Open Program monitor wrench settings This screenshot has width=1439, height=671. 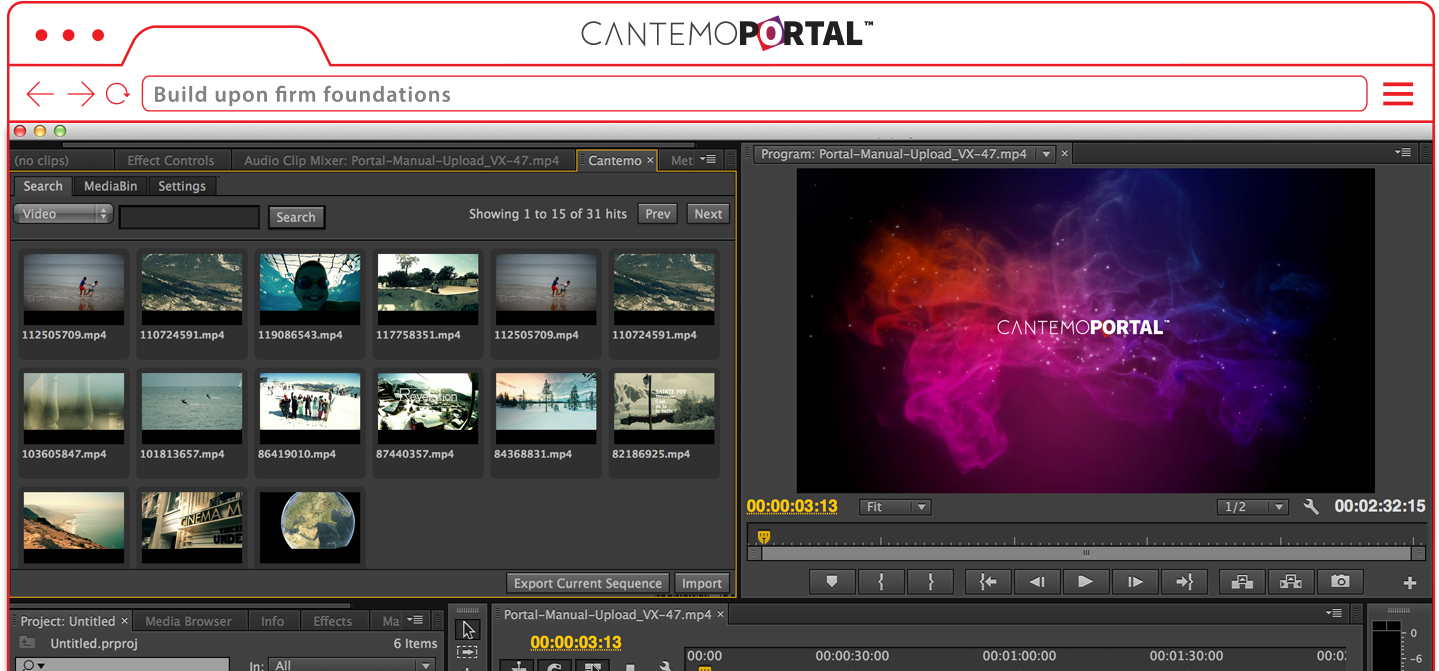(x=1311, y=507)
